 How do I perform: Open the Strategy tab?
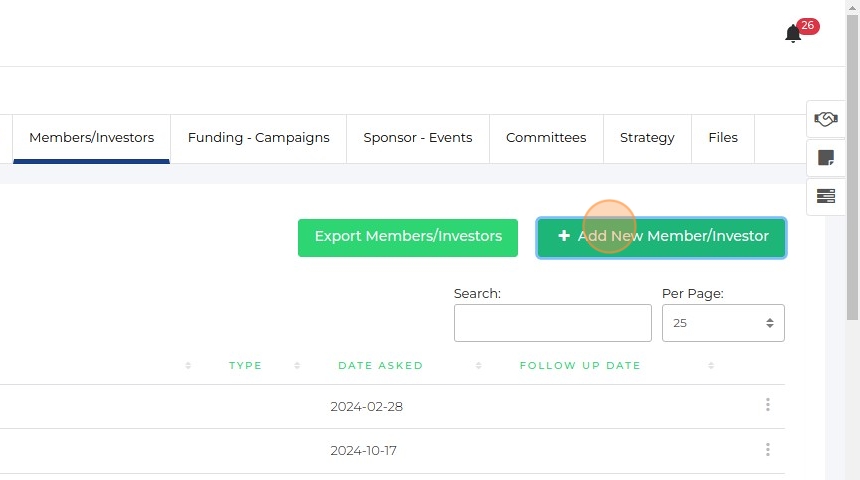point(647,138)
